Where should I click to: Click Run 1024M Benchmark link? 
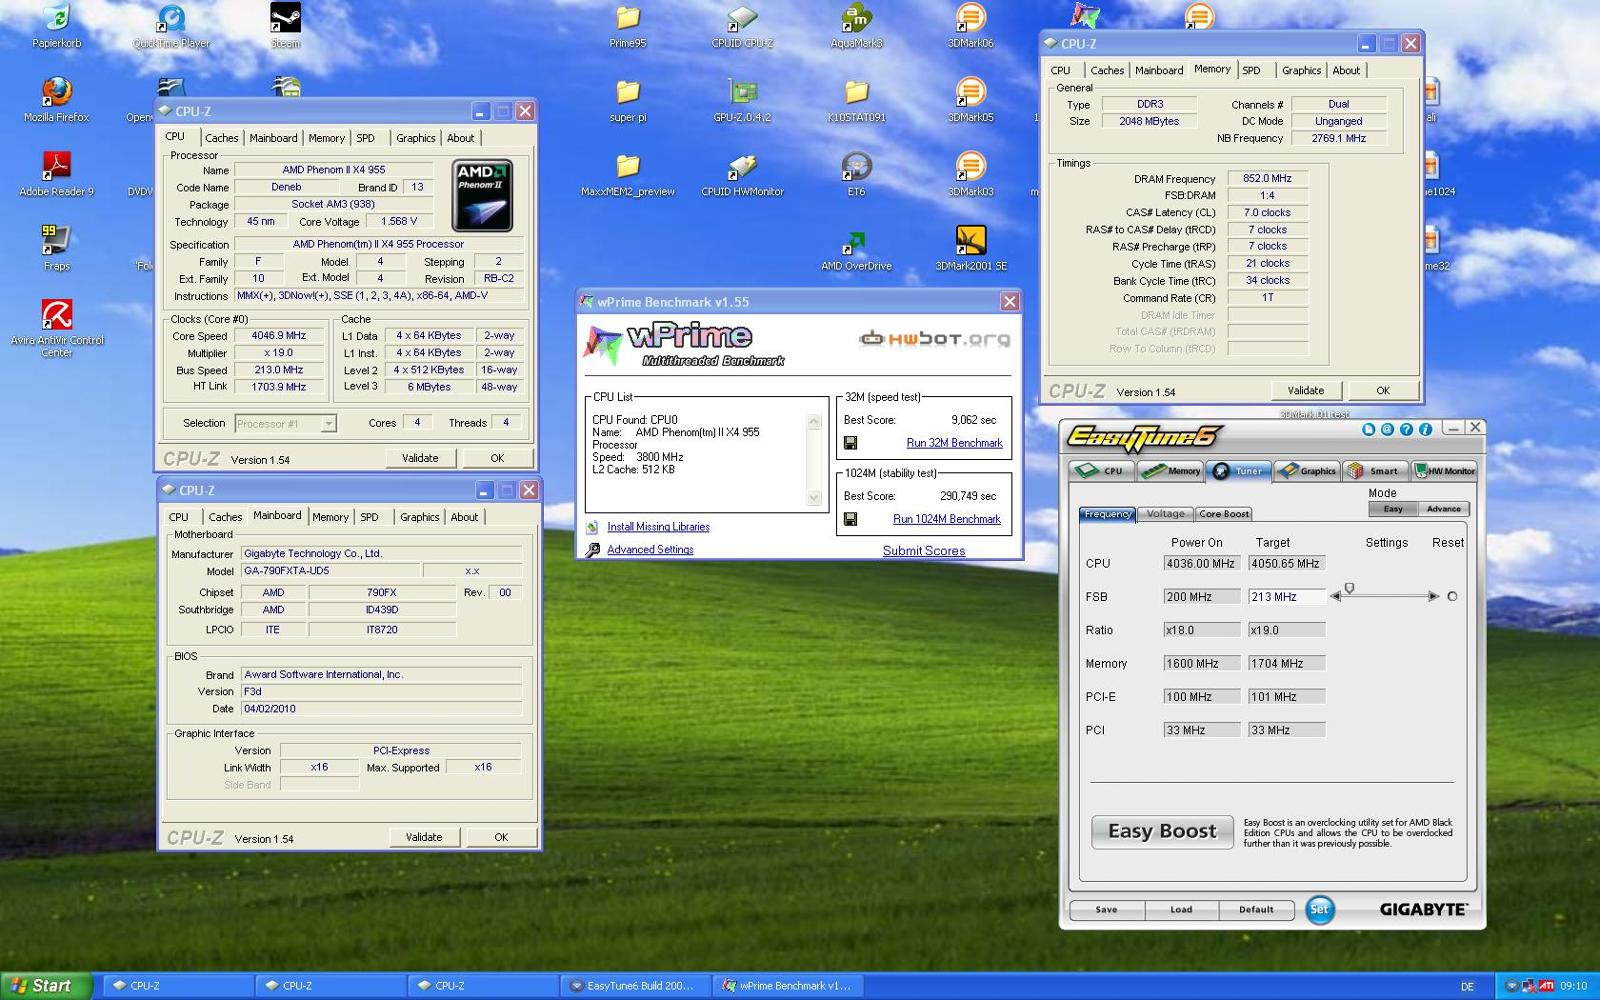[x=947, y=519]
